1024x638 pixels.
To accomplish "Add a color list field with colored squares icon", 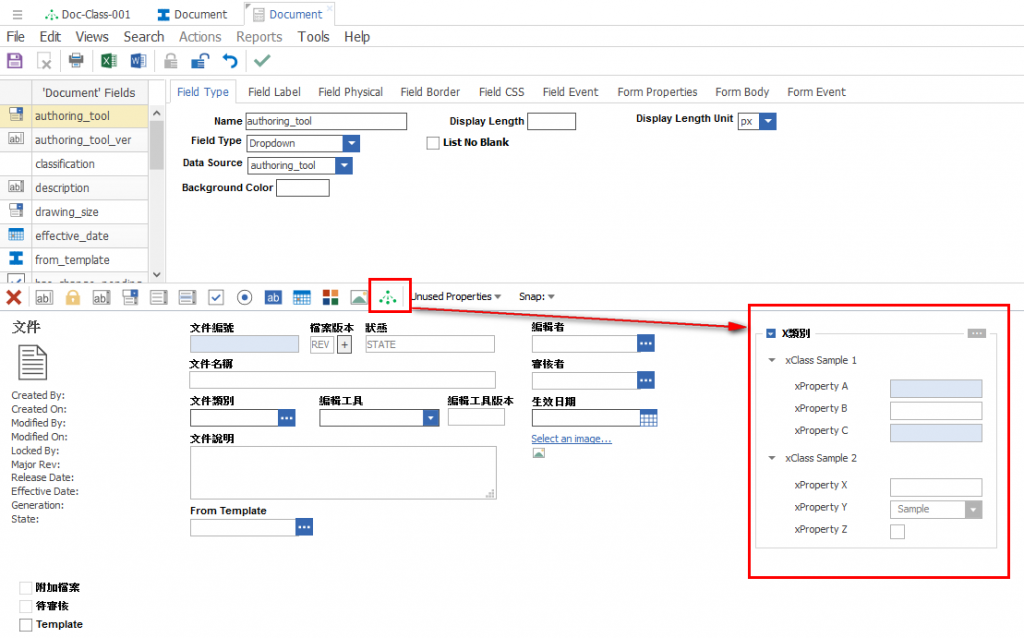I will [330, 298].
